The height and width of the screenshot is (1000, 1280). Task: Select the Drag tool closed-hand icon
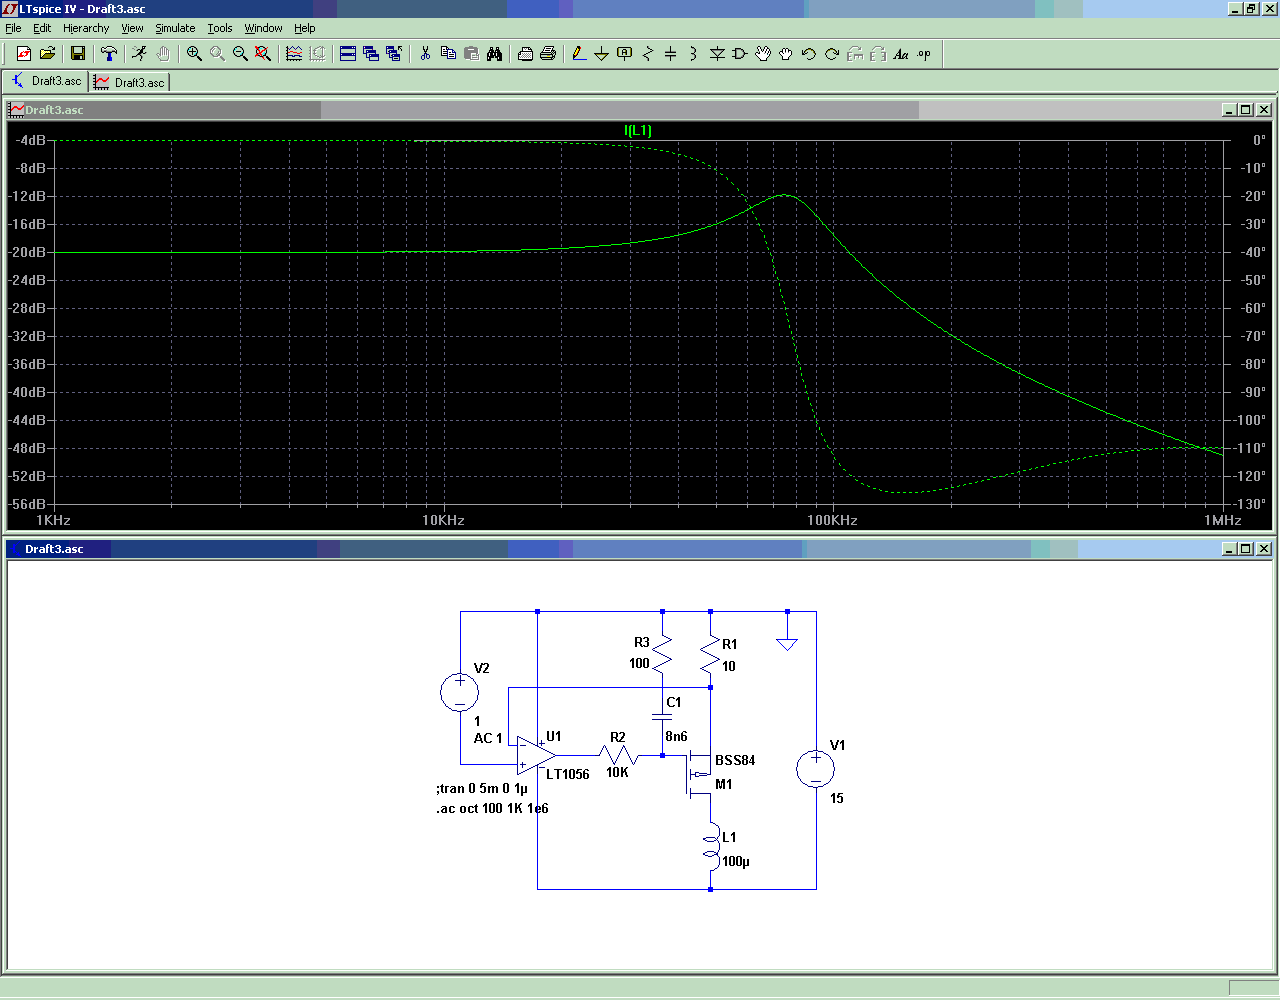click(x=786, y=54)
